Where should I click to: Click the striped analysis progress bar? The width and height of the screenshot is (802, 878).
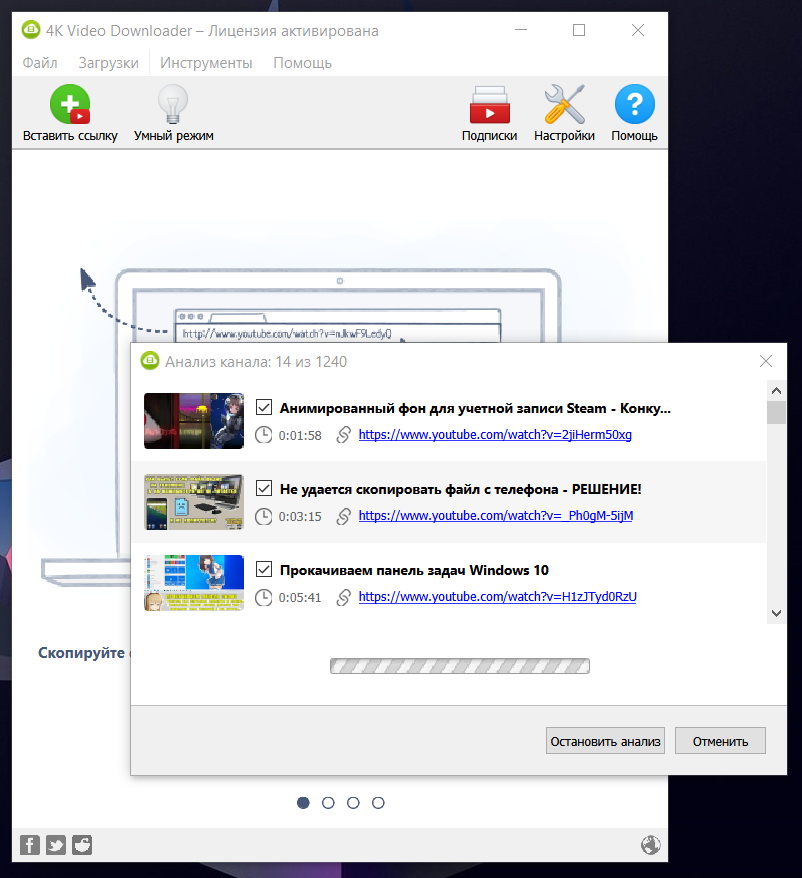coord(460,666)
